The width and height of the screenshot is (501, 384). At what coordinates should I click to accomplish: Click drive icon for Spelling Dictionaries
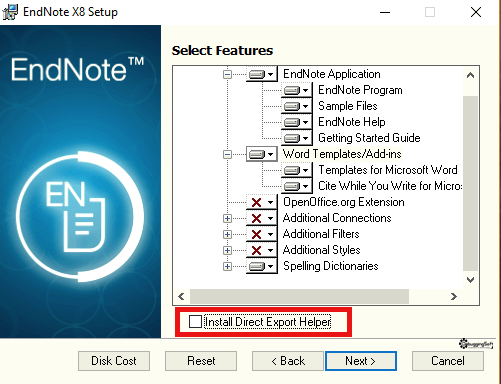click(257, 266)
